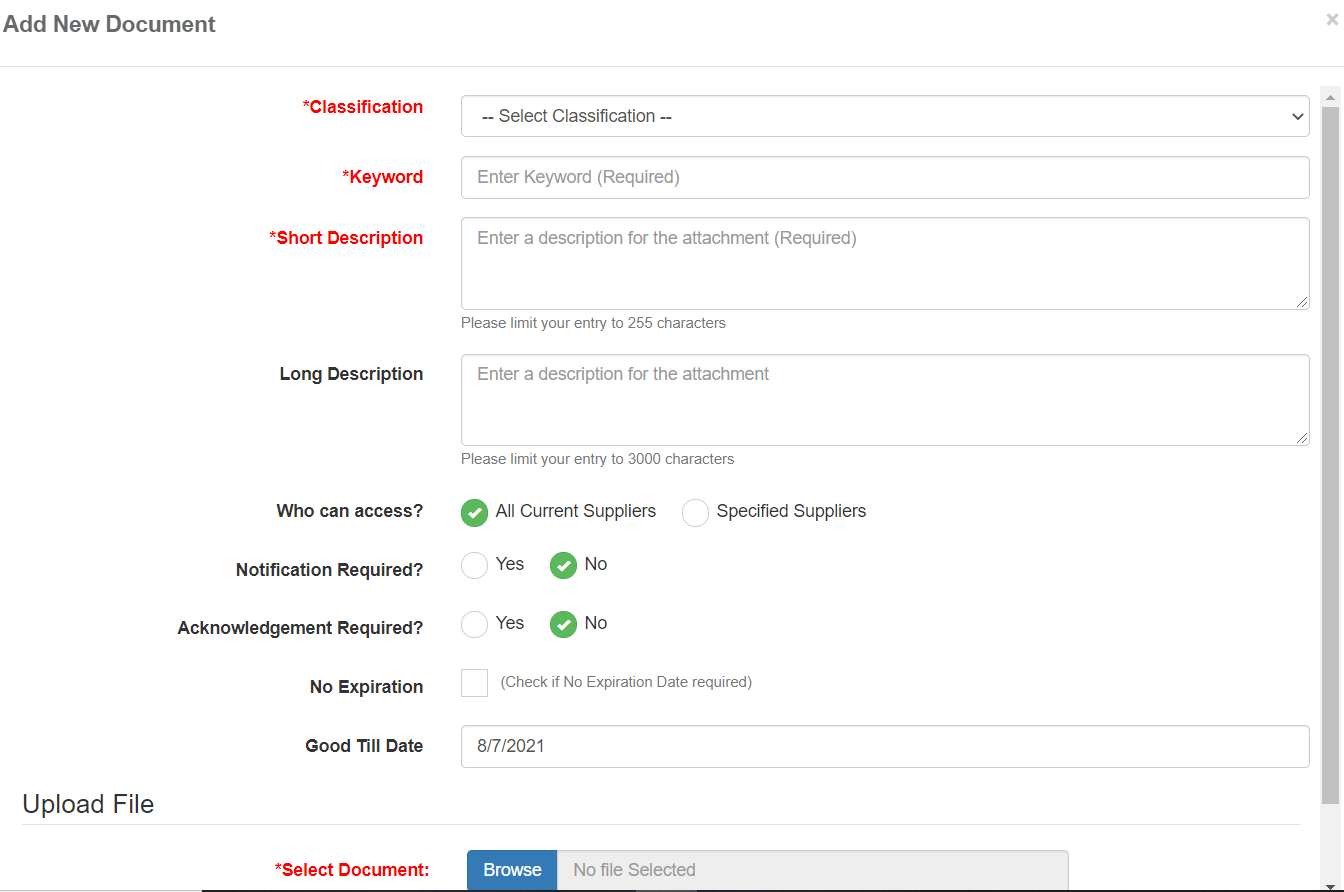Choose Yes for Notification Required

pos(474,566)
